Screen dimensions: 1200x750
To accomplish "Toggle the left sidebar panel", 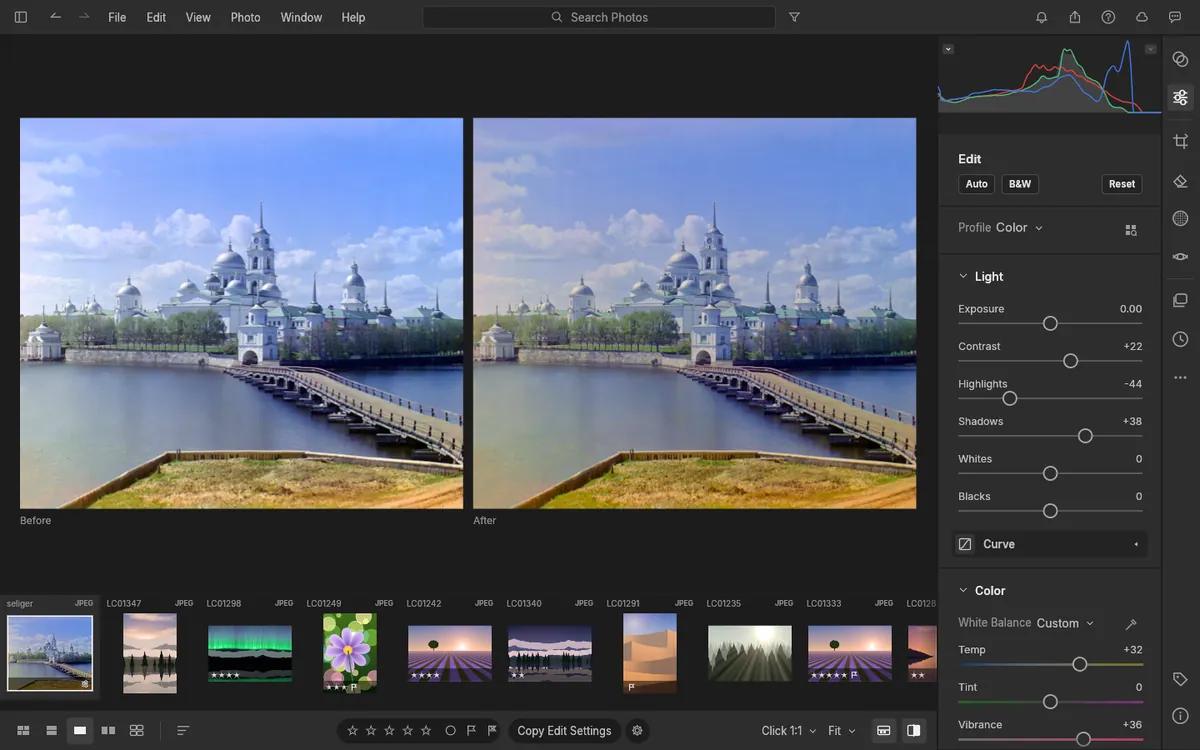I will (21, 17).
